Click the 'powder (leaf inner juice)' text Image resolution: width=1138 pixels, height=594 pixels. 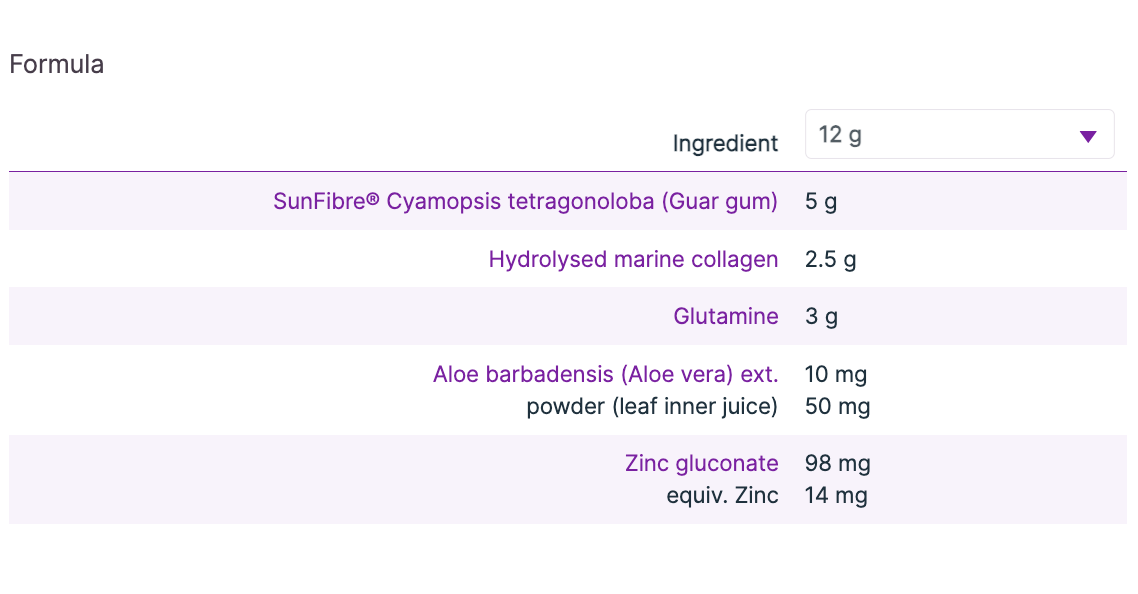click(x=652, y=407)
